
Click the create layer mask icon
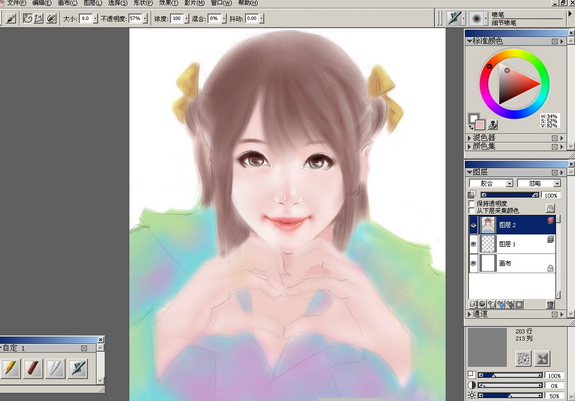pos(520,304)
